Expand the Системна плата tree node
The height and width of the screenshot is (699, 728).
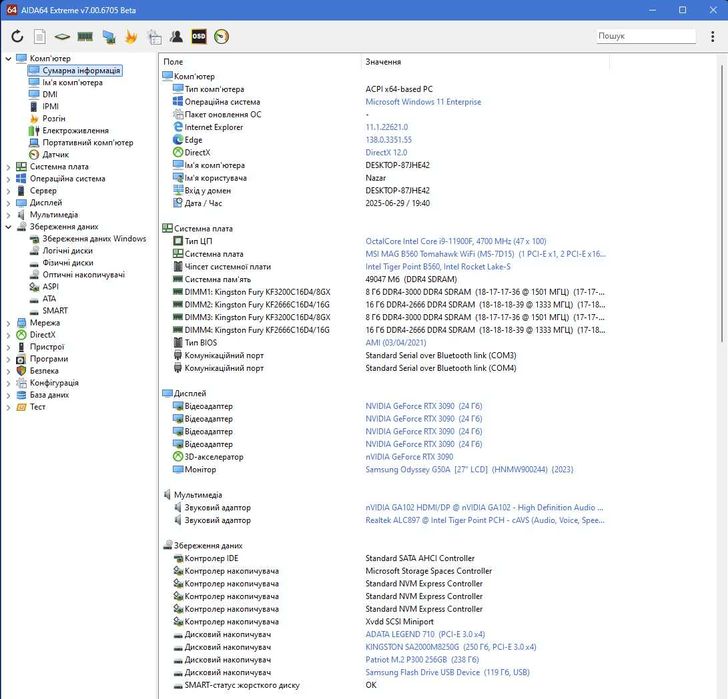point(8,167)
